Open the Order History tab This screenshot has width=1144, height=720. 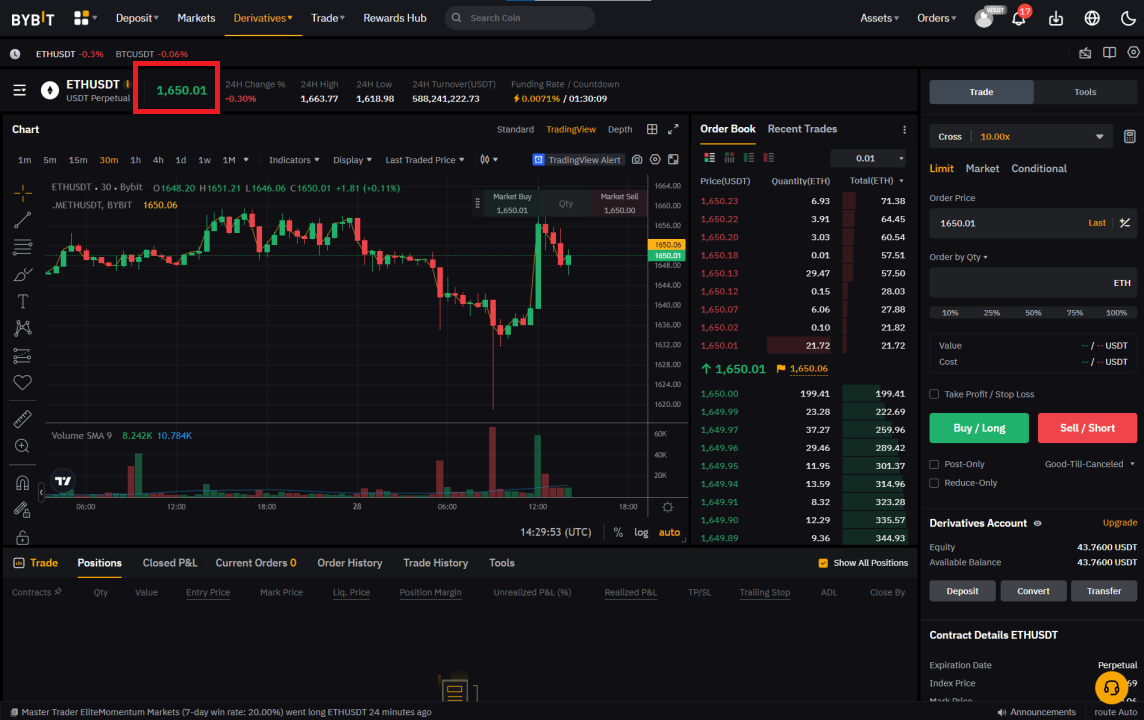[x=349, y=563]
